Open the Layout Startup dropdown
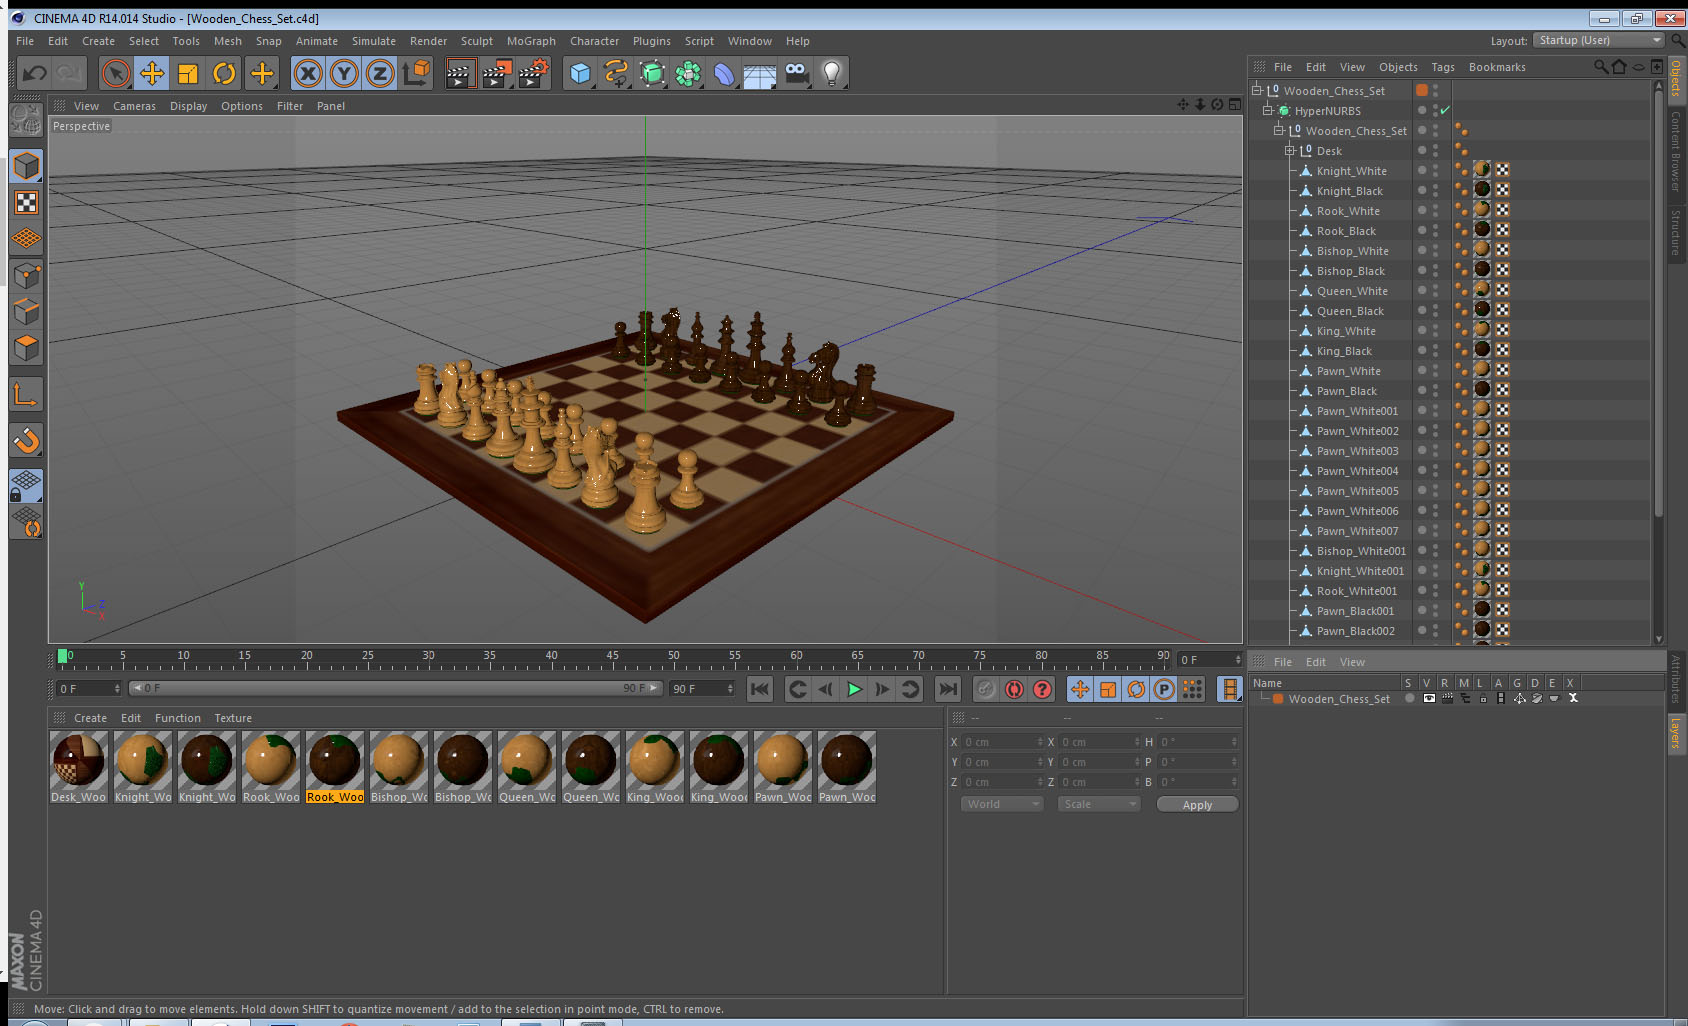The height and width of the screenshot is (1026, 1688). 1600,40
